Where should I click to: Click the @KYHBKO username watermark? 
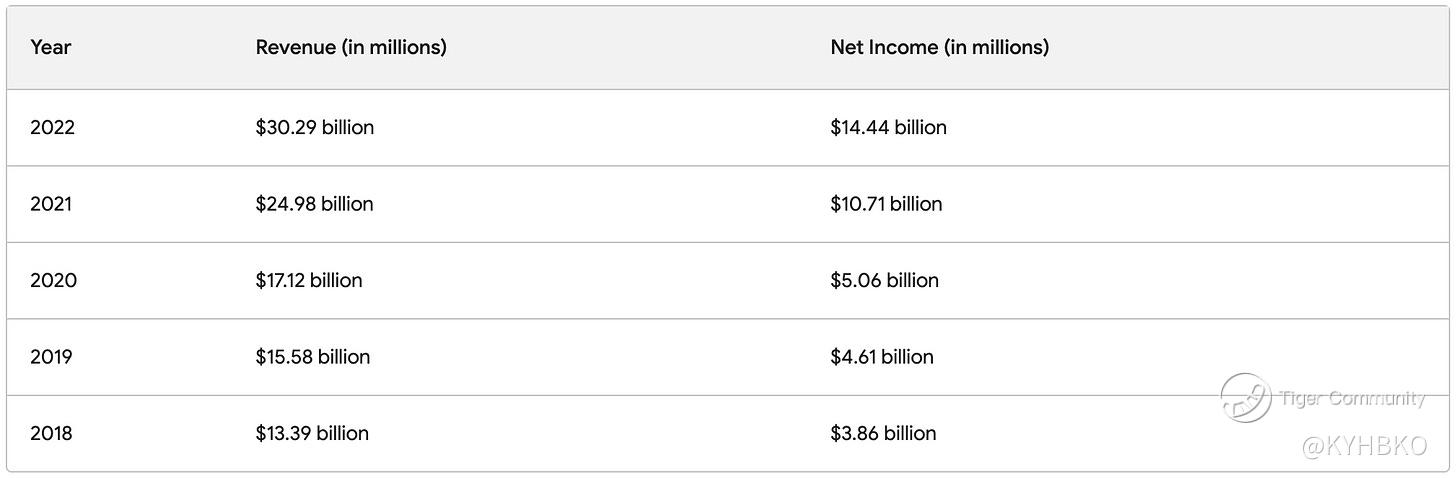point(1363,447)
